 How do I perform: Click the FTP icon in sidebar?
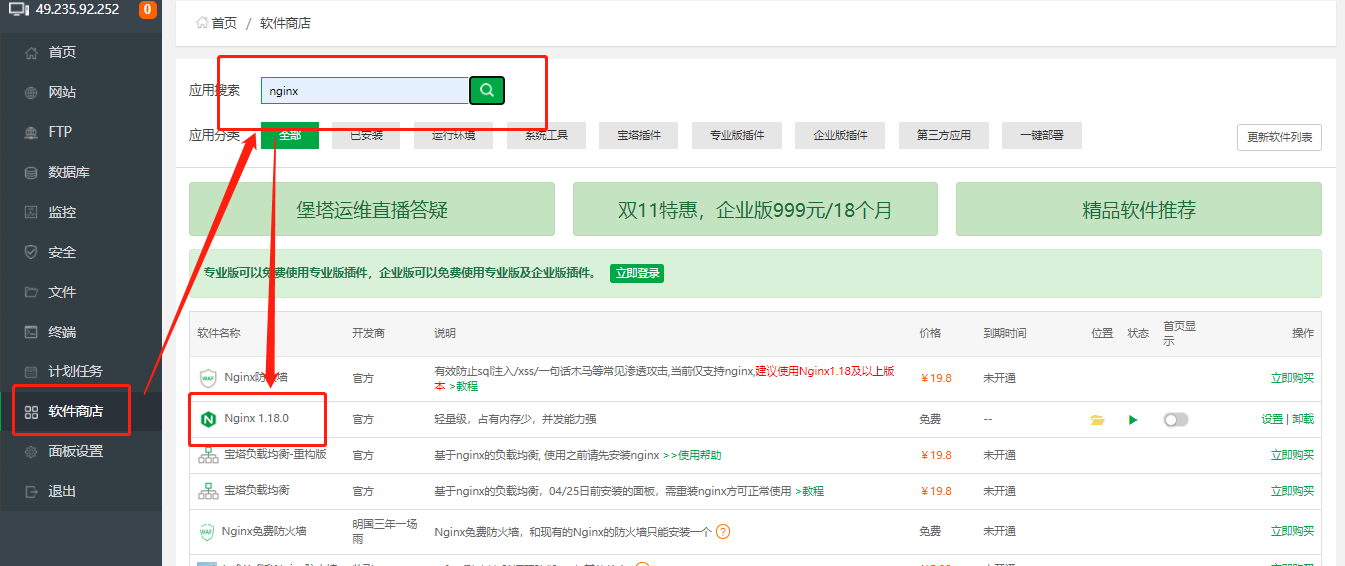click(31, 132)
